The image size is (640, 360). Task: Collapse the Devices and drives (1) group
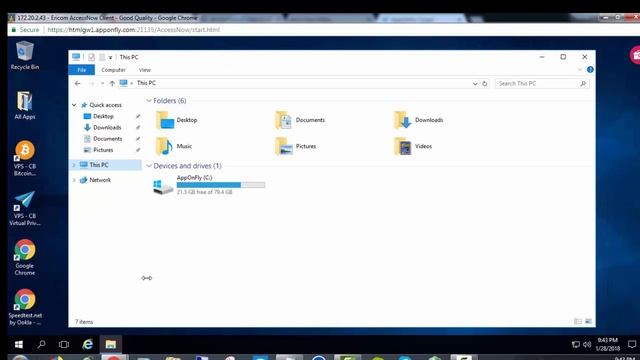coord(149,166)
